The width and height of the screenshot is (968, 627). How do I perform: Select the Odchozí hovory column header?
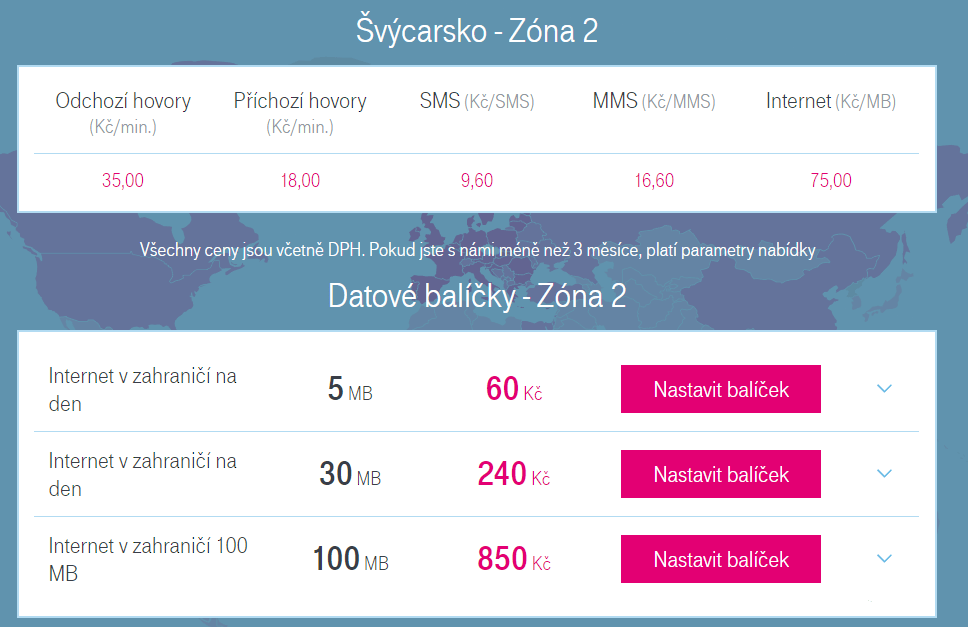coord(123,113)
